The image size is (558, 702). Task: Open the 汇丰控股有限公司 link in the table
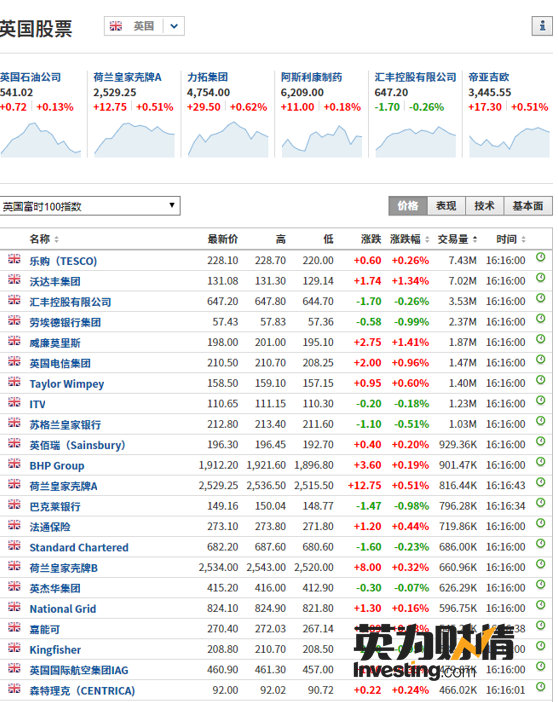[x=70, y=302]
